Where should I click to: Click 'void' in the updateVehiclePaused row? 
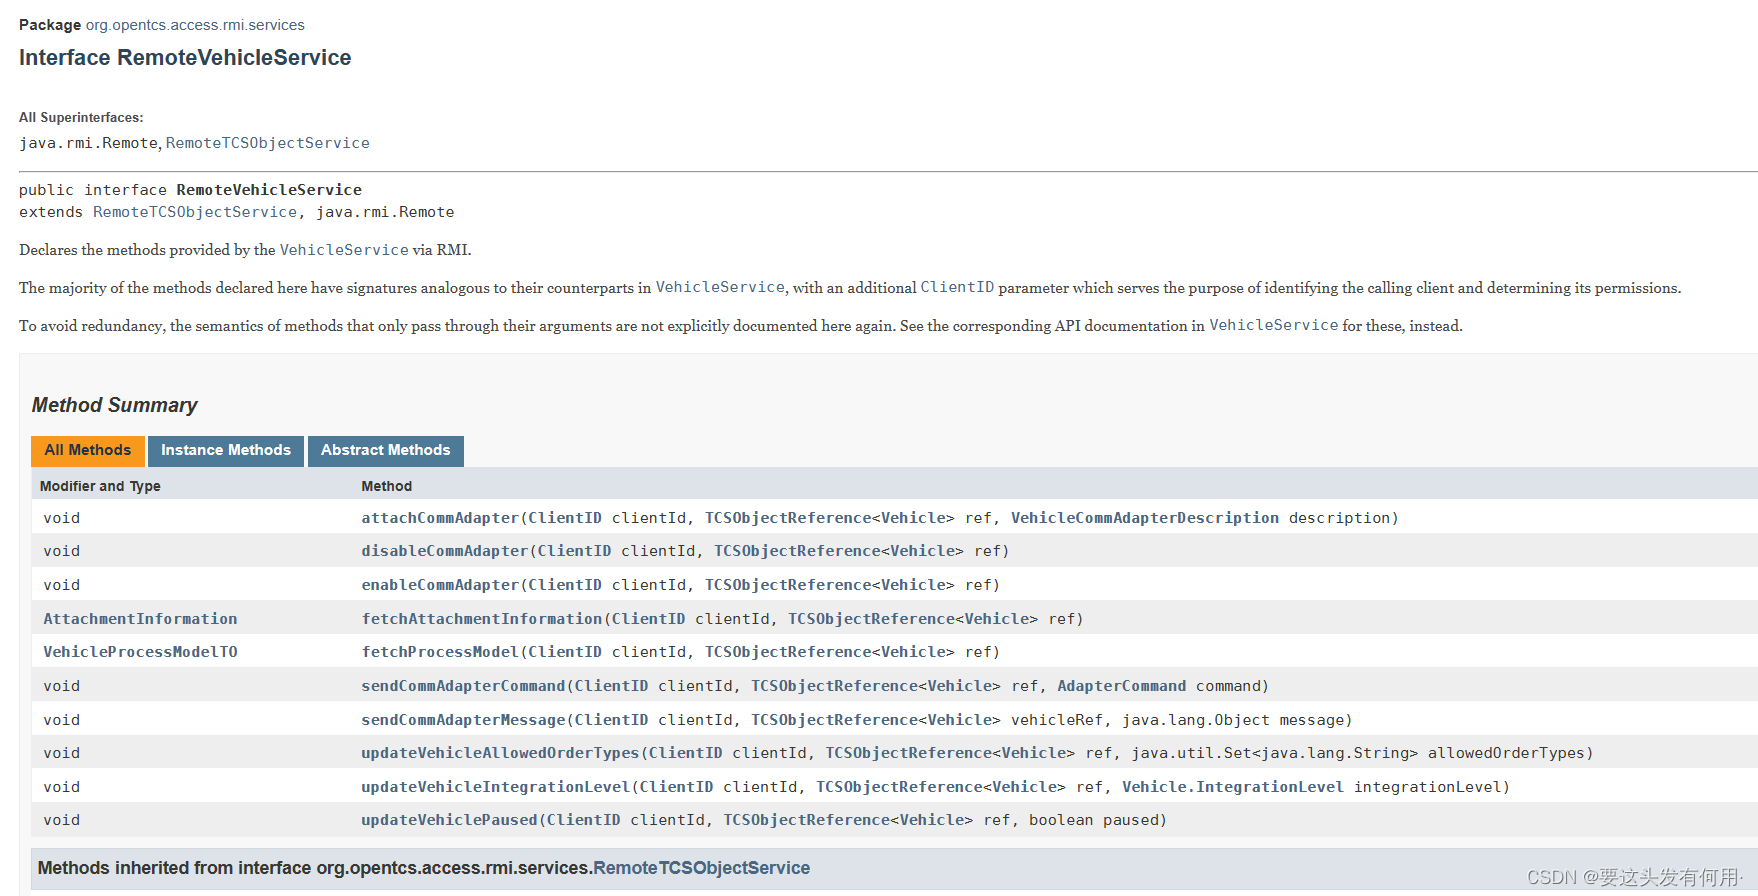click(62, 820)
